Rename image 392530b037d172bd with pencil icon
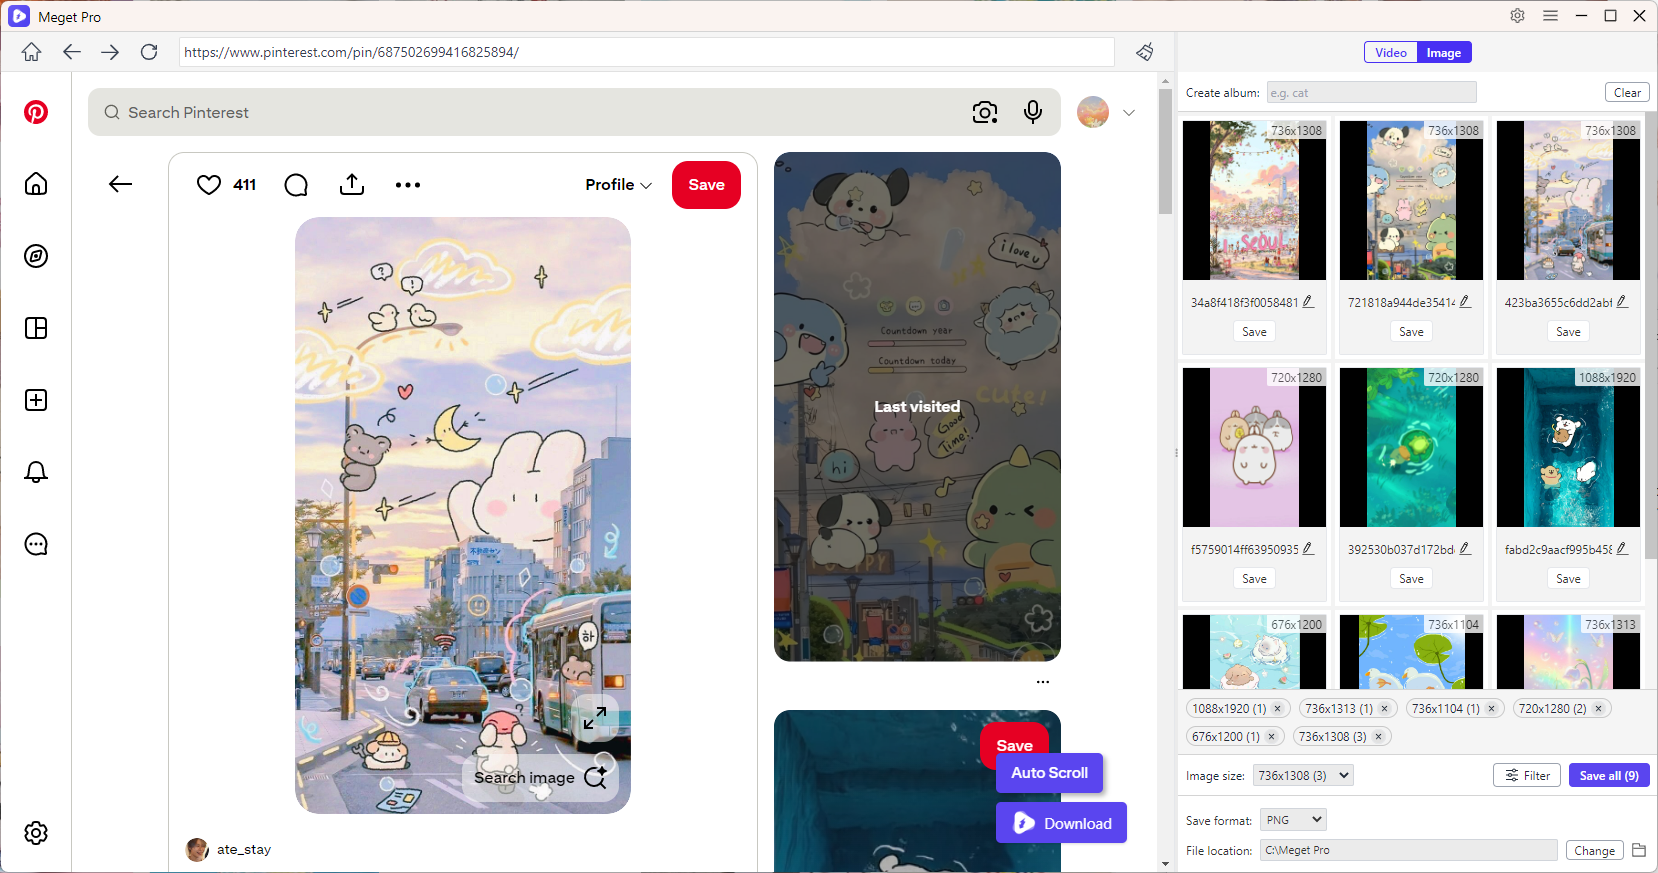 click(x=1464, y=548)
